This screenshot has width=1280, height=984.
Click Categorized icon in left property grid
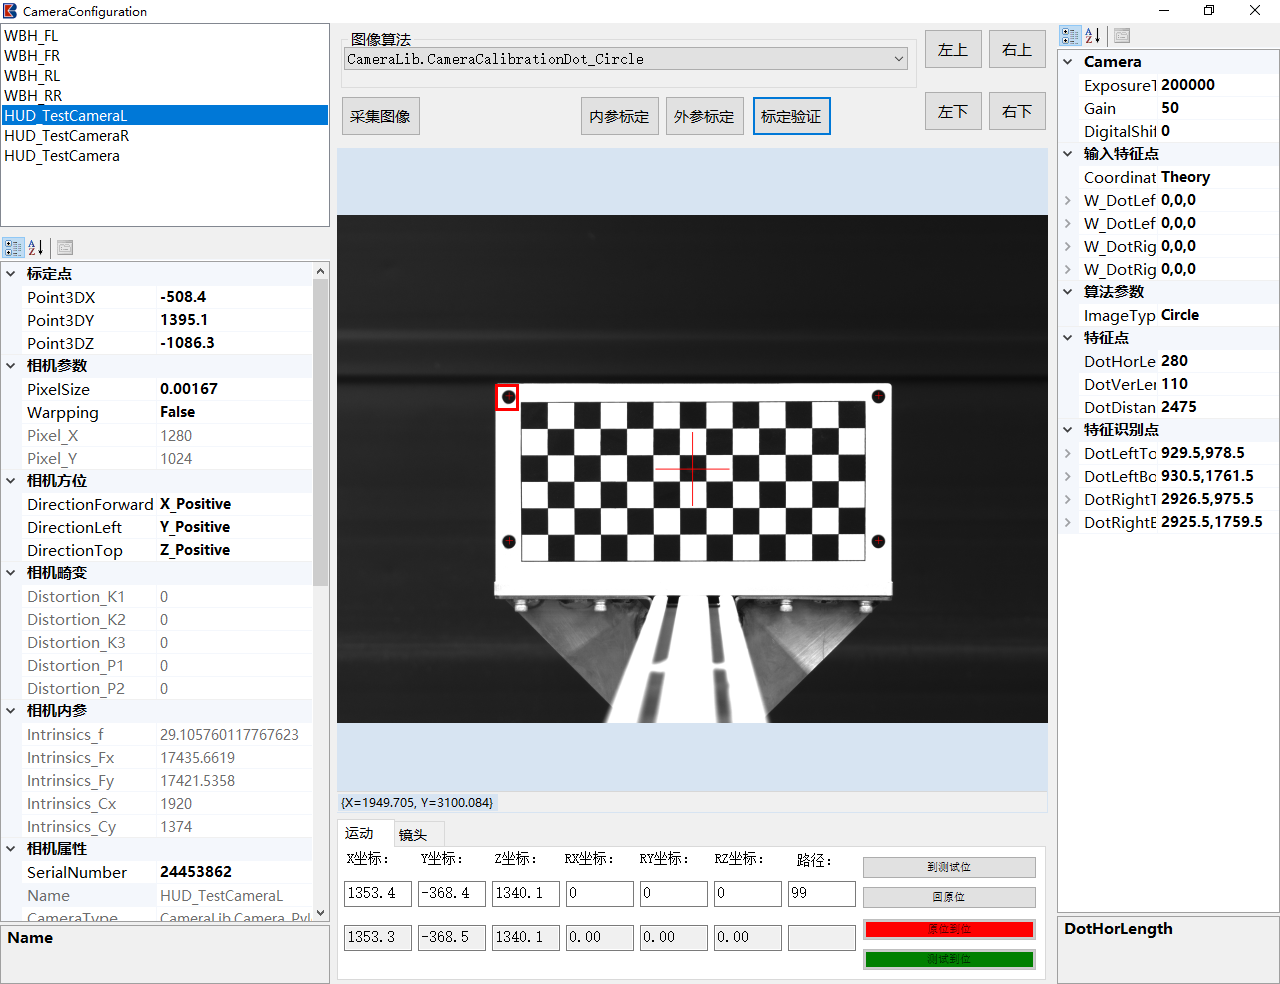point(13,247)
